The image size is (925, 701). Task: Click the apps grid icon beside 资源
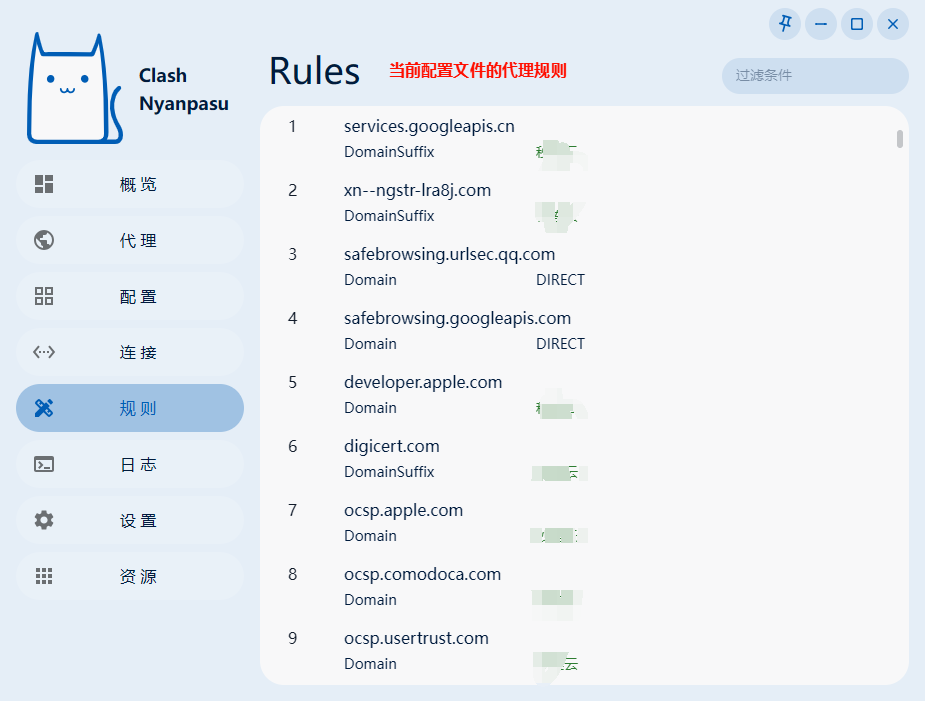(x=44, y=576)
